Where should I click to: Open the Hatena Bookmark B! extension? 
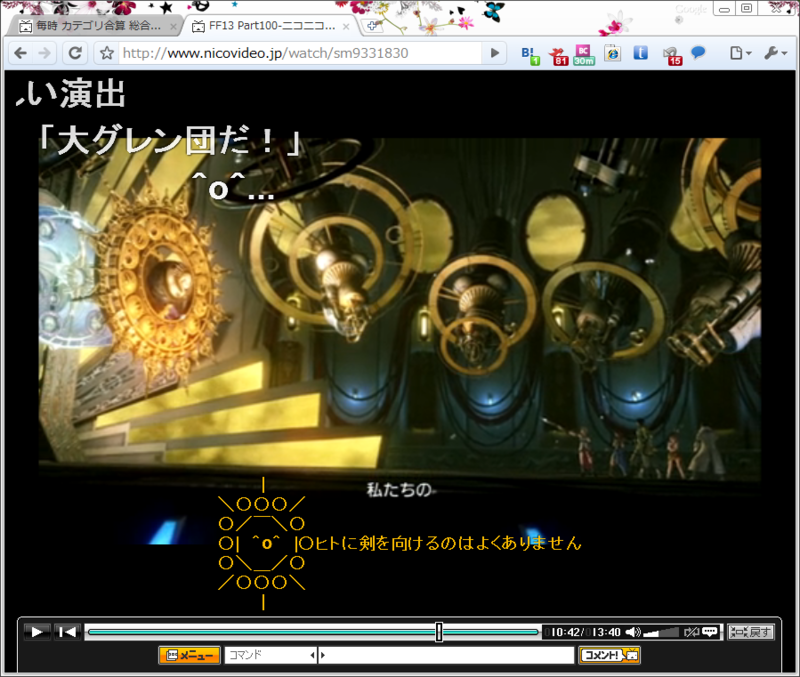(530, 55)
